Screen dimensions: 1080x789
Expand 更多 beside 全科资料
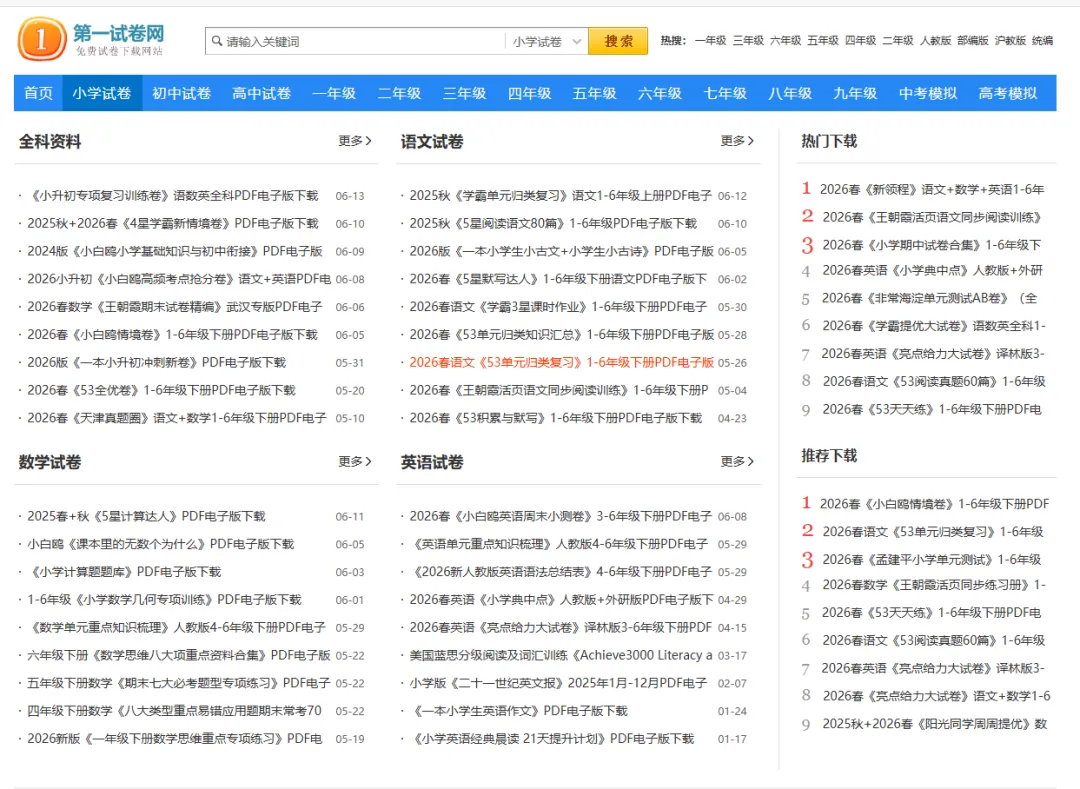355,140
